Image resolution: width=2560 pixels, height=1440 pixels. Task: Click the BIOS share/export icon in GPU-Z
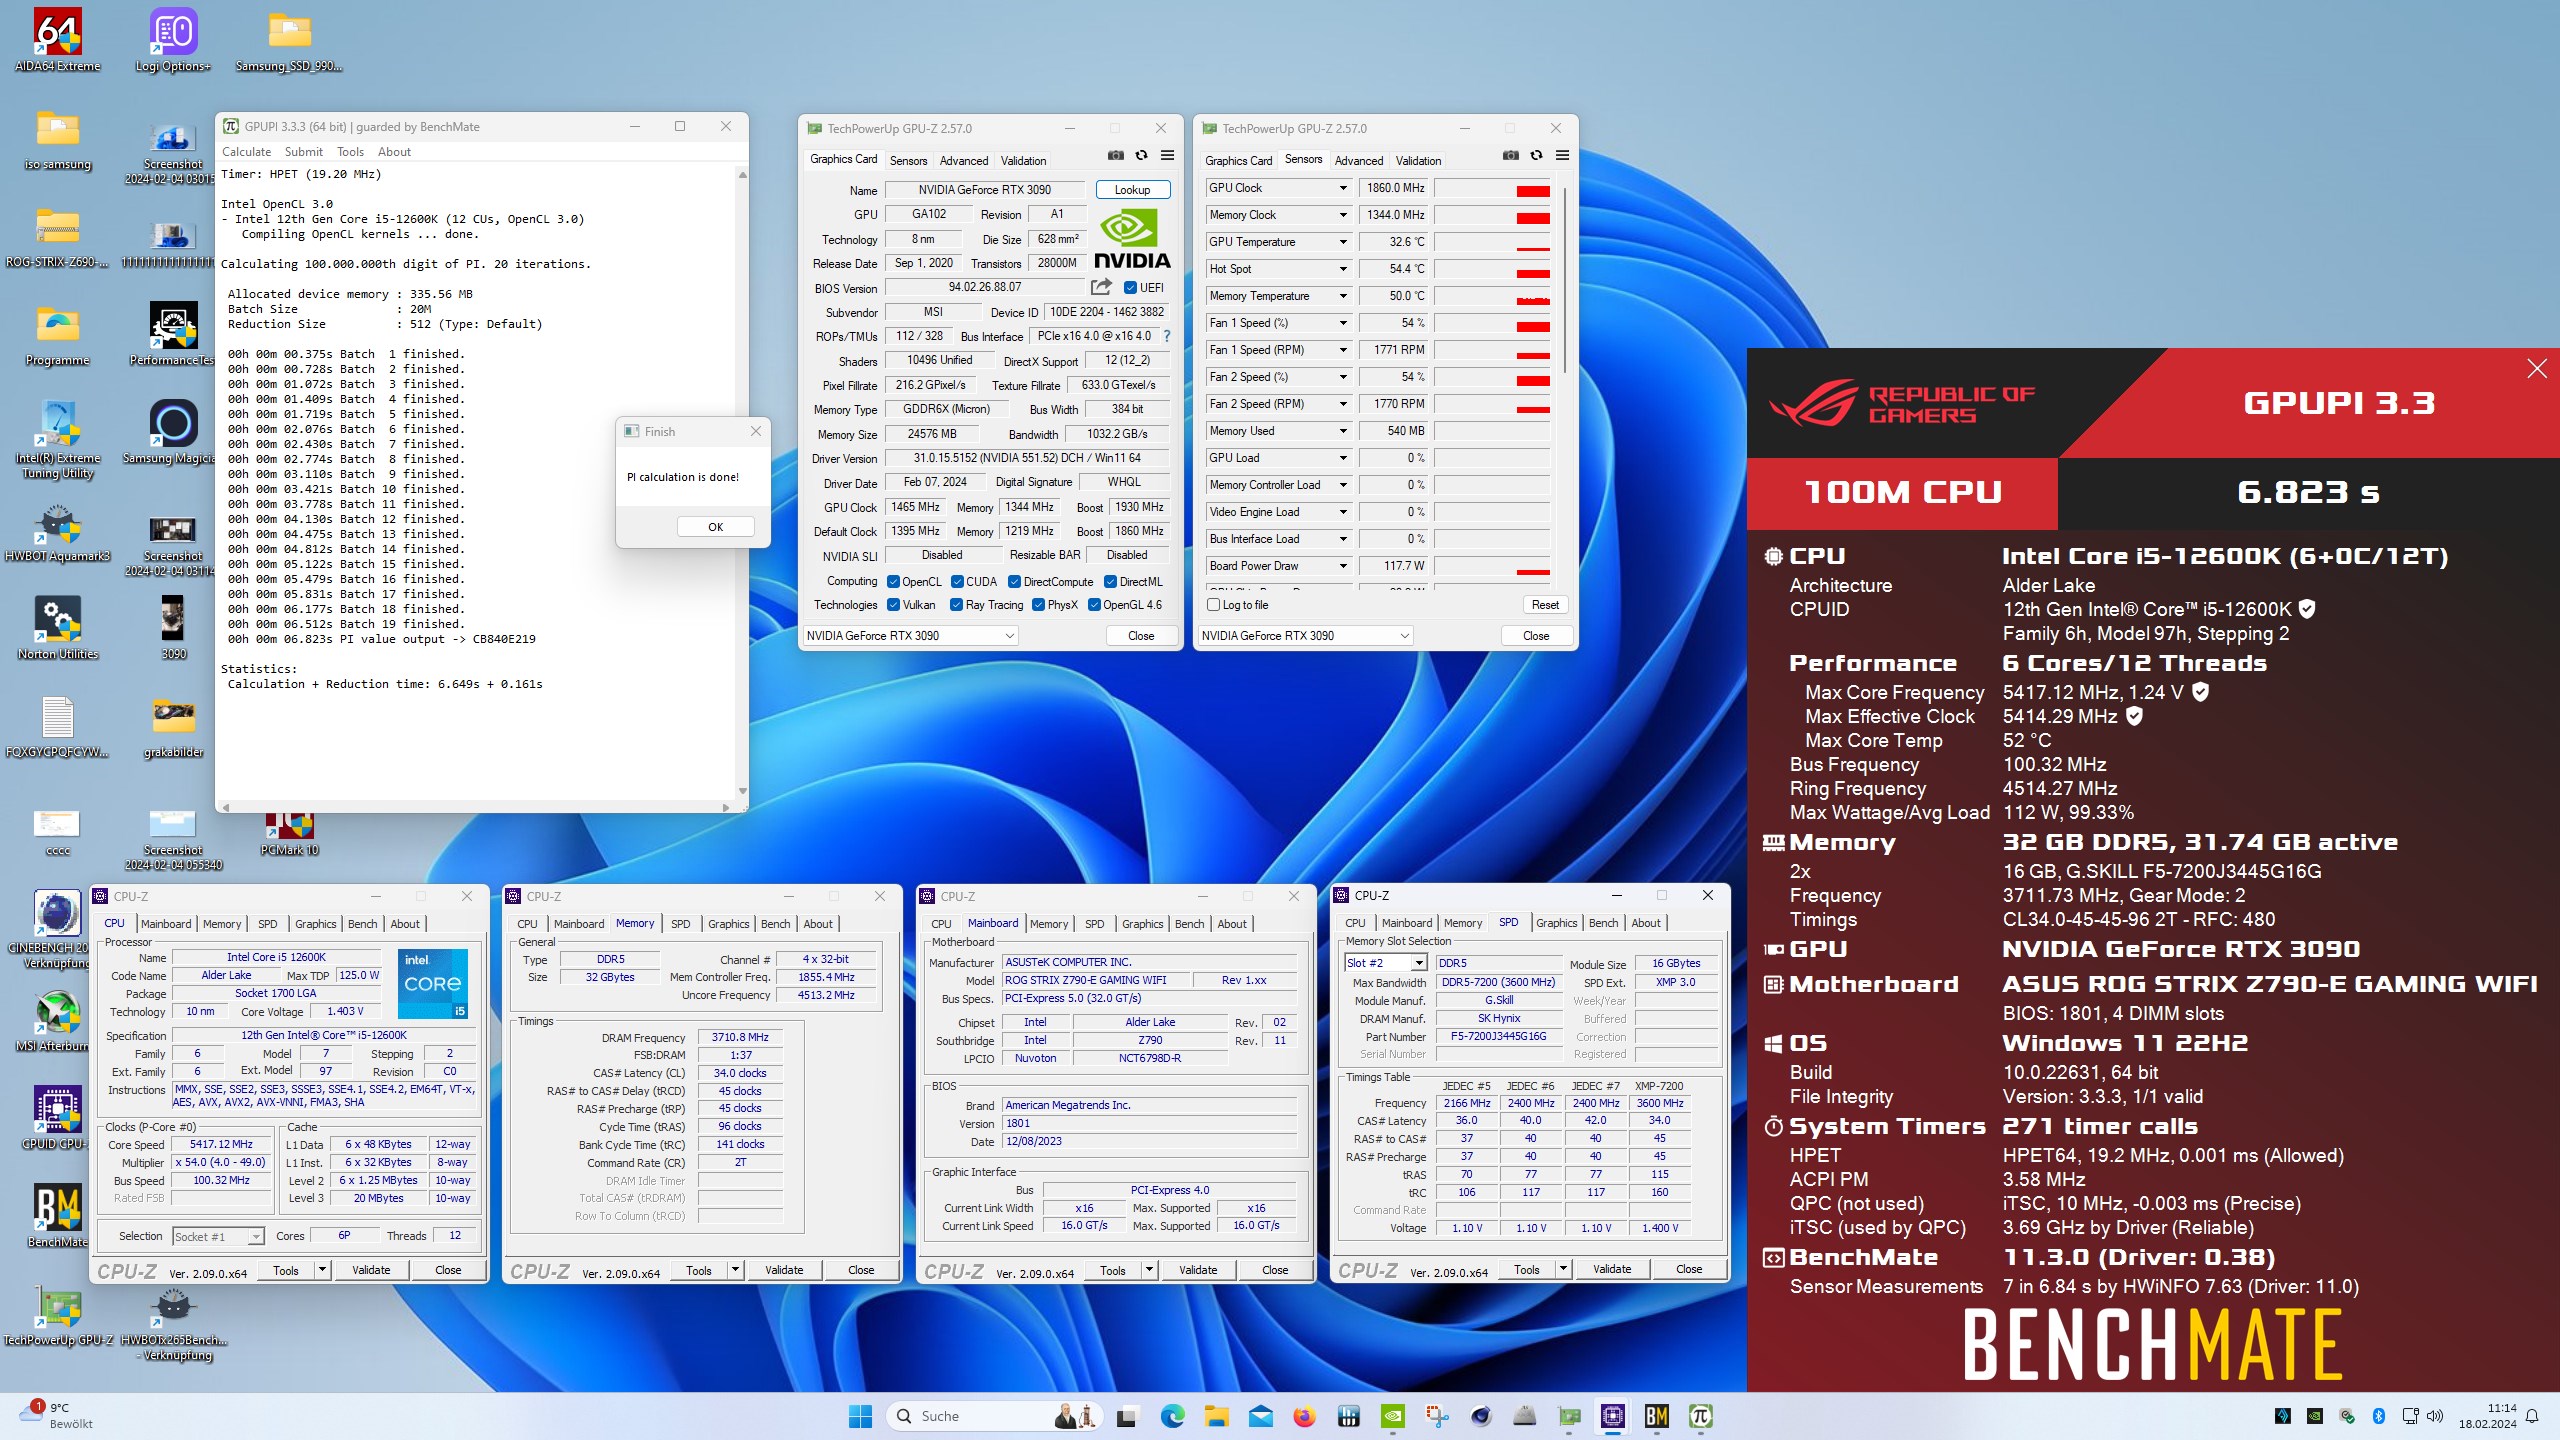click(1101, 287)
